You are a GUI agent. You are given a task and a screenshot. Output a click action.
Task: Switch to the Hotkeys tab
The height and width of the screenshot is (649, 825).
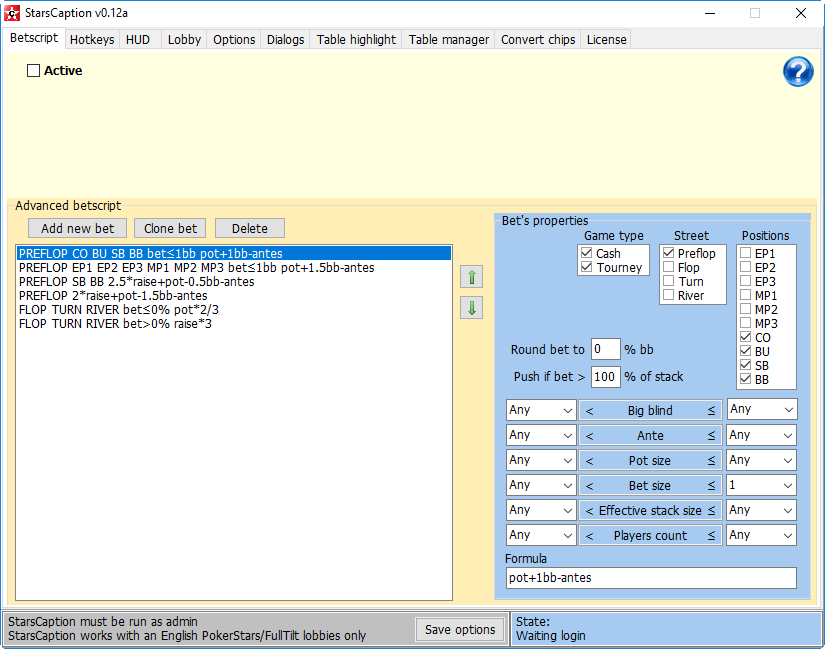click(x=92, y=39)
